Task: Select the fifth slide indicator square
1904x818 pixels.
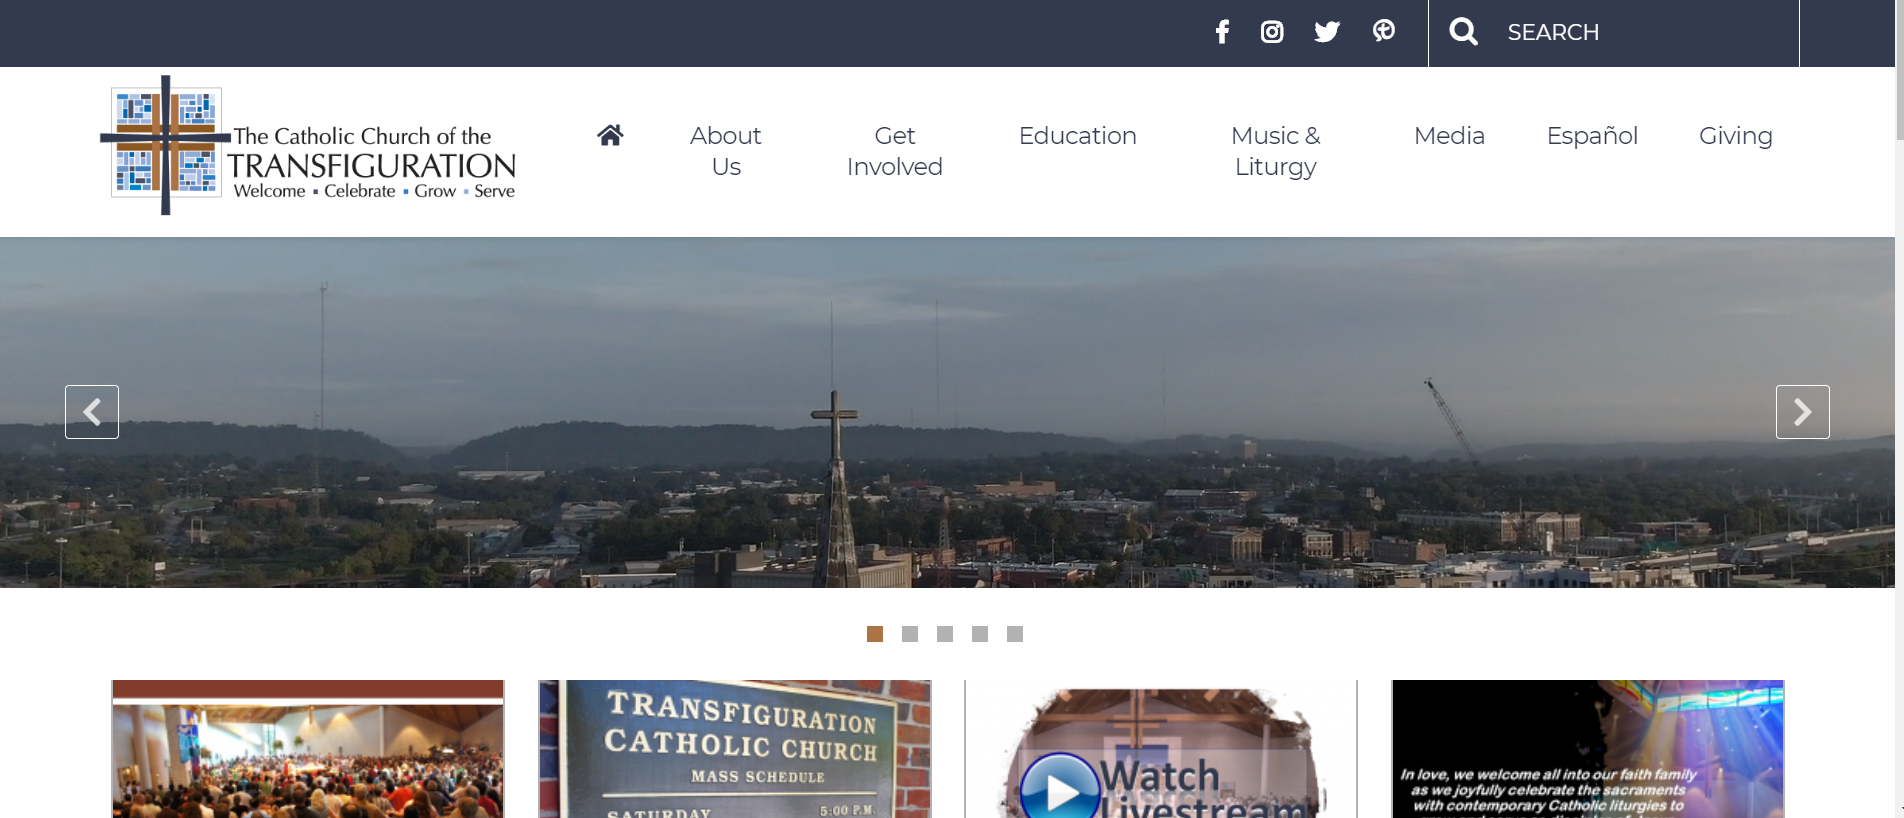Action: 1015,634
